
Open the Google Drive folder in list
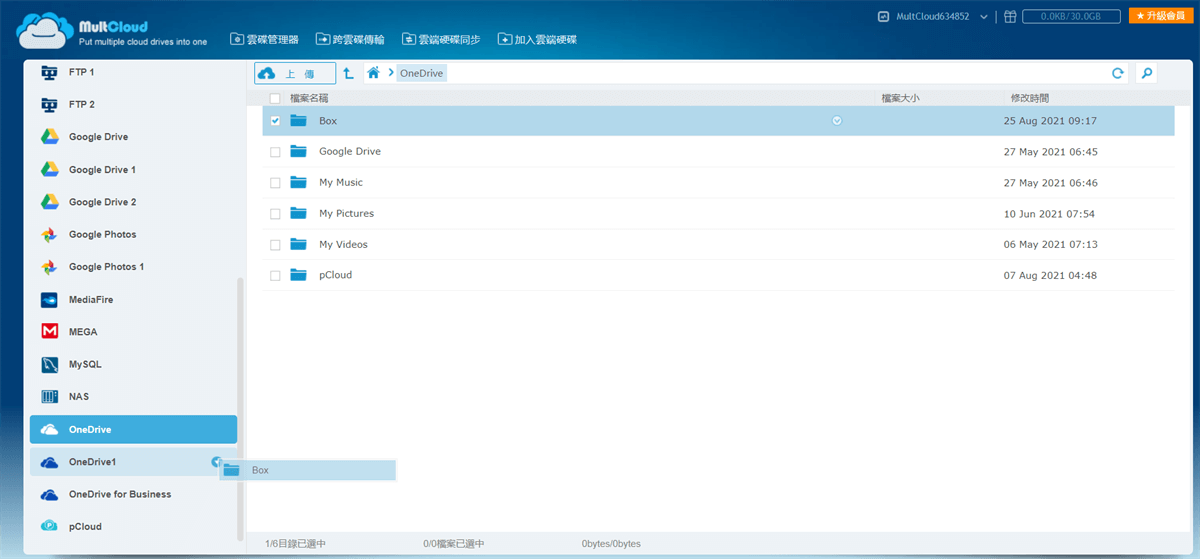[350, 152]
